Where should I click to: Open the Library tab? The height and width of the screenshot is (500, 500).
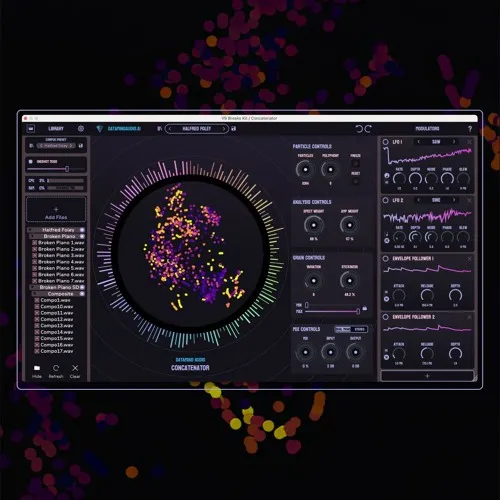pos(56,129)
